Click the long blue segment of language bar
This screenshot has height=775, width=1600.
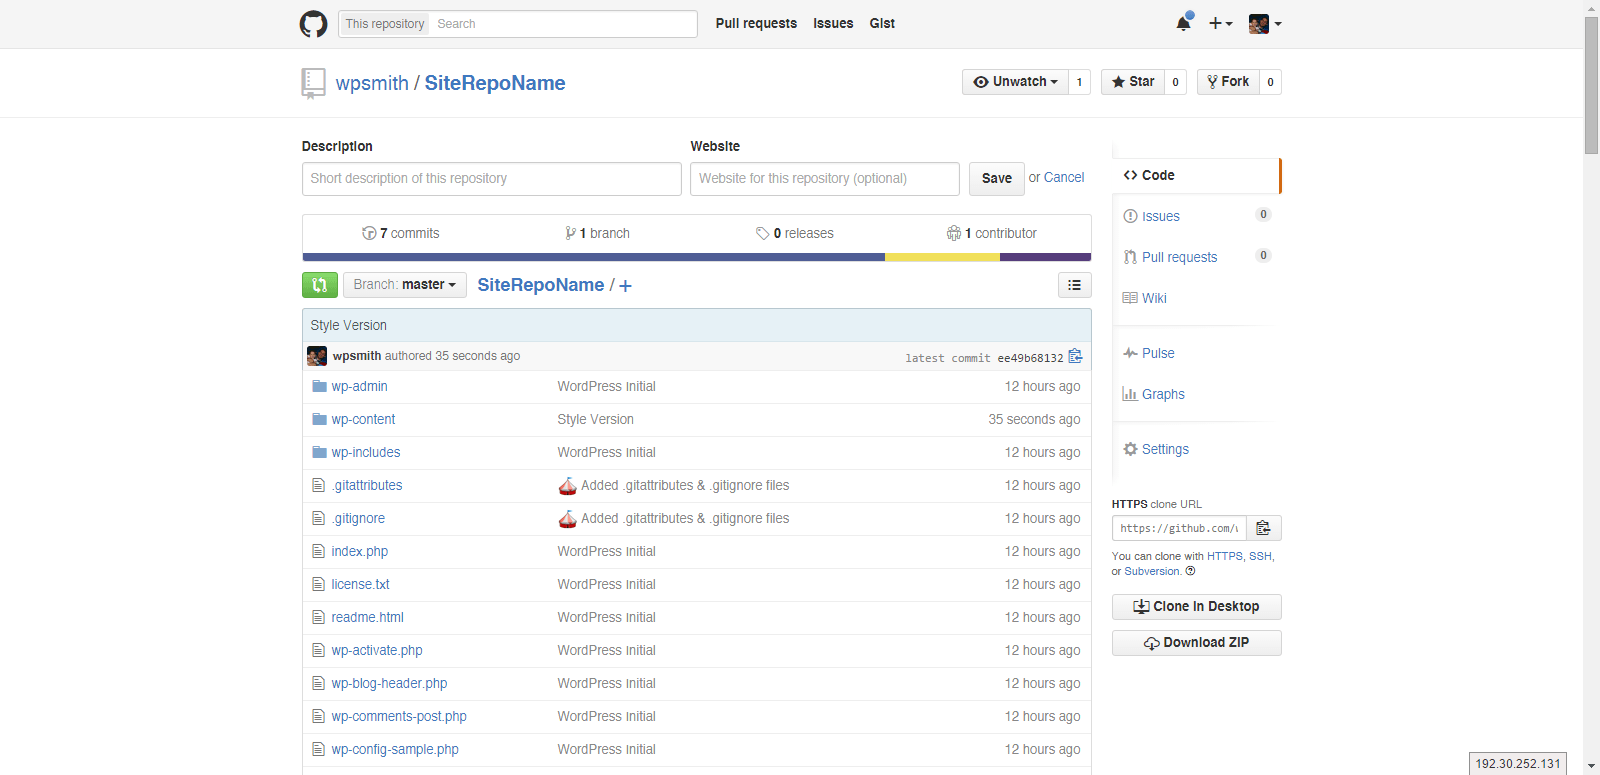coord(594,257)
